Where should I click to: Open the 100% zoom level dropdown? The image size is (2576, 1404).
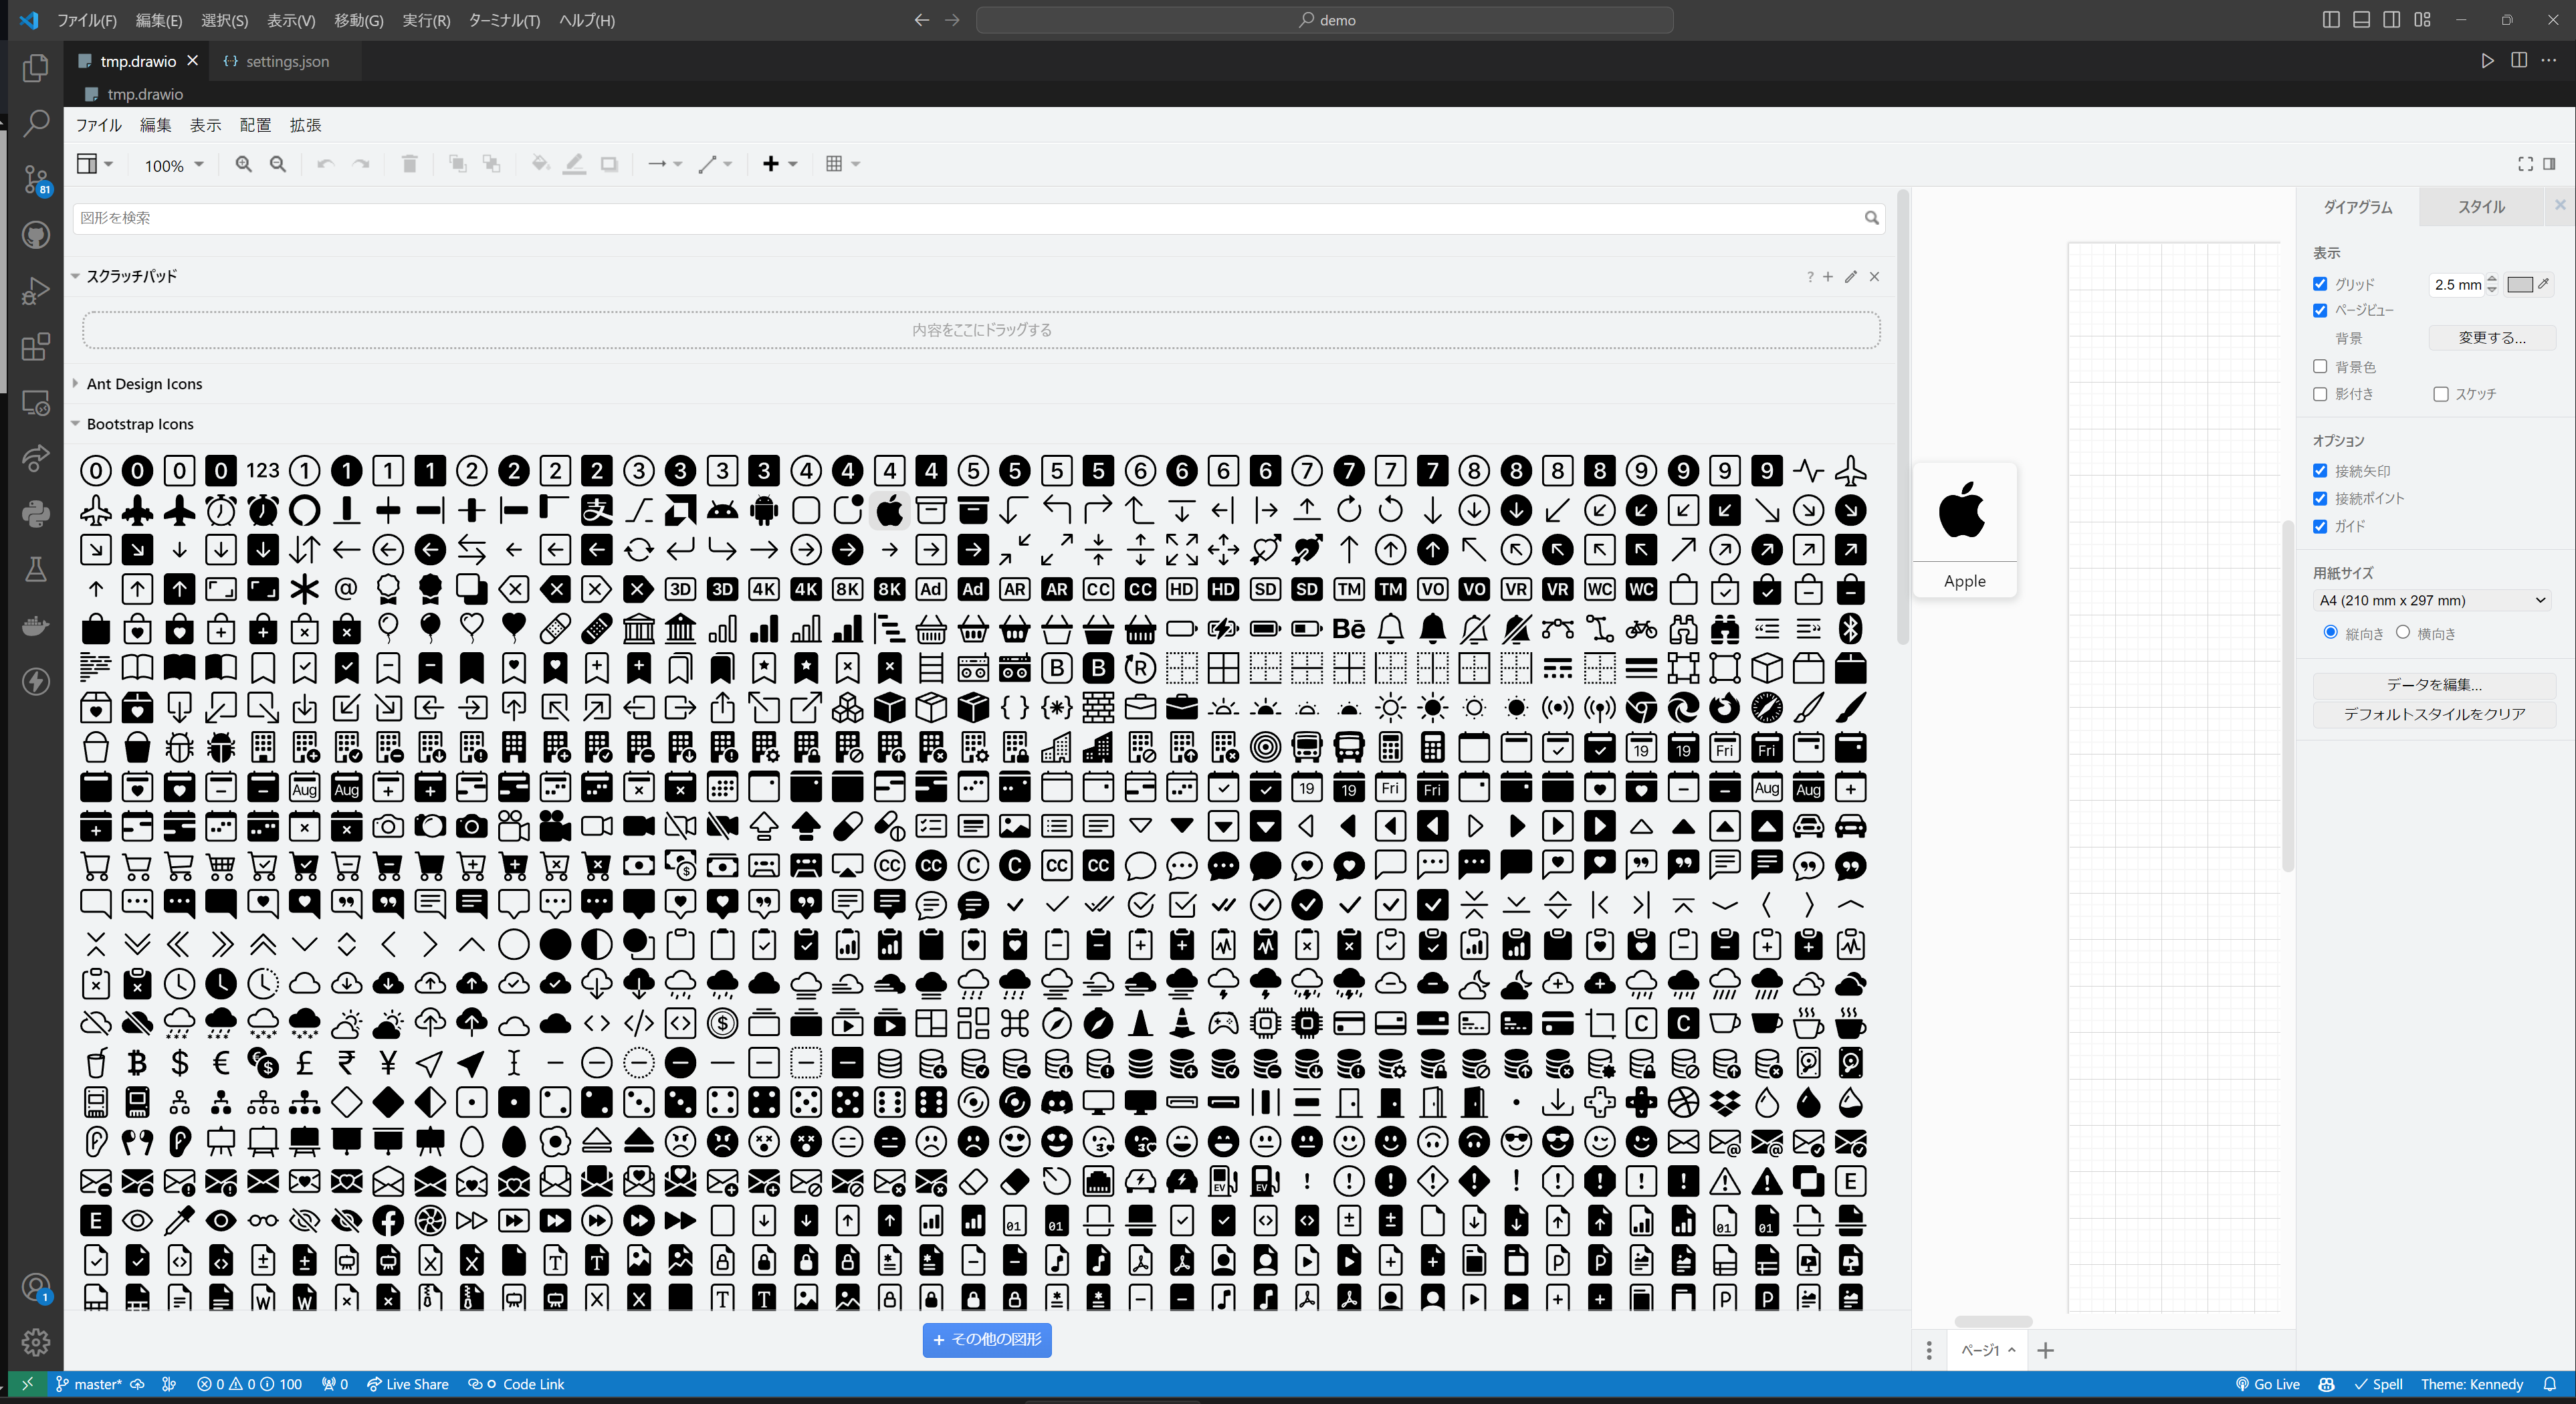[173, 165]
